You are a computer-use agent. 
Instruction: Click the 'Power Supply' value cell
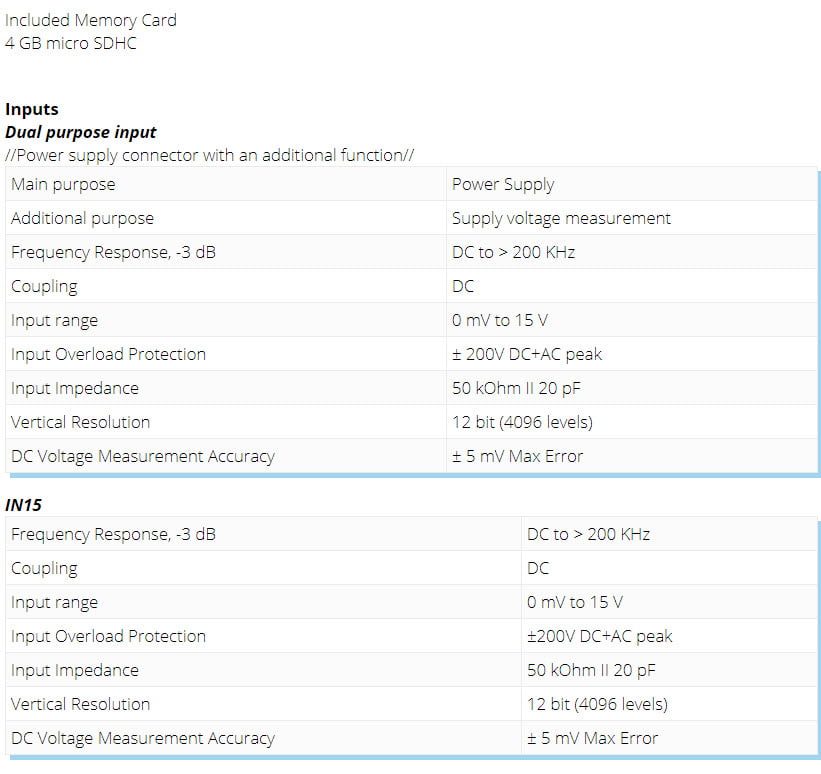pos(631,184)
